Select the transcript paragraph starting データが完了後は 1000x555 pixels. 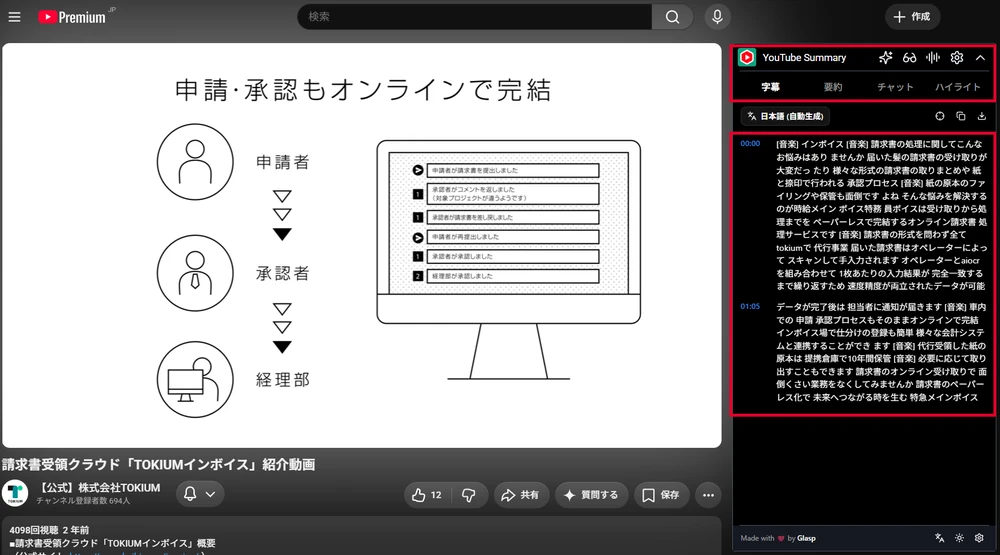click(881, 352)
